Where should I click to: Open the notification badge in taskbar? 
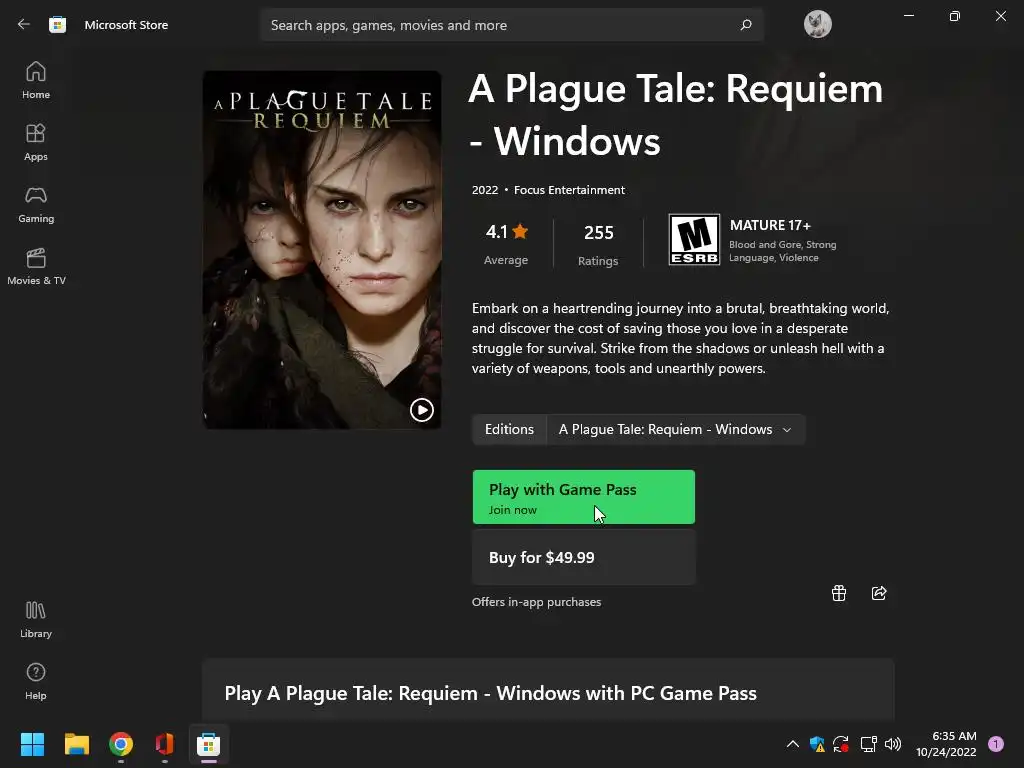[996, 743]
